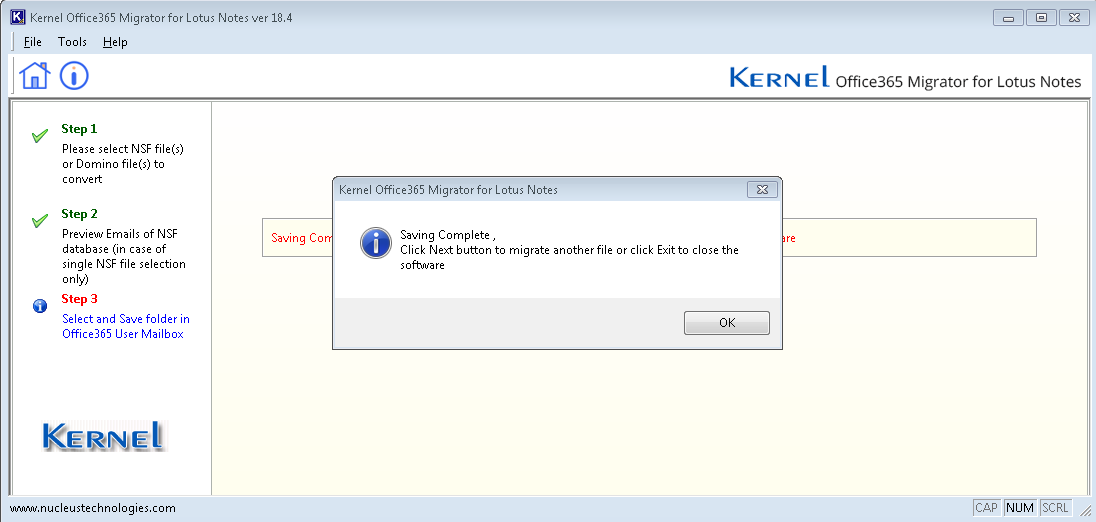Click the Kernel app icon in title bar
This screenshot has height=522, width=1096.
[x=17, y=17]
